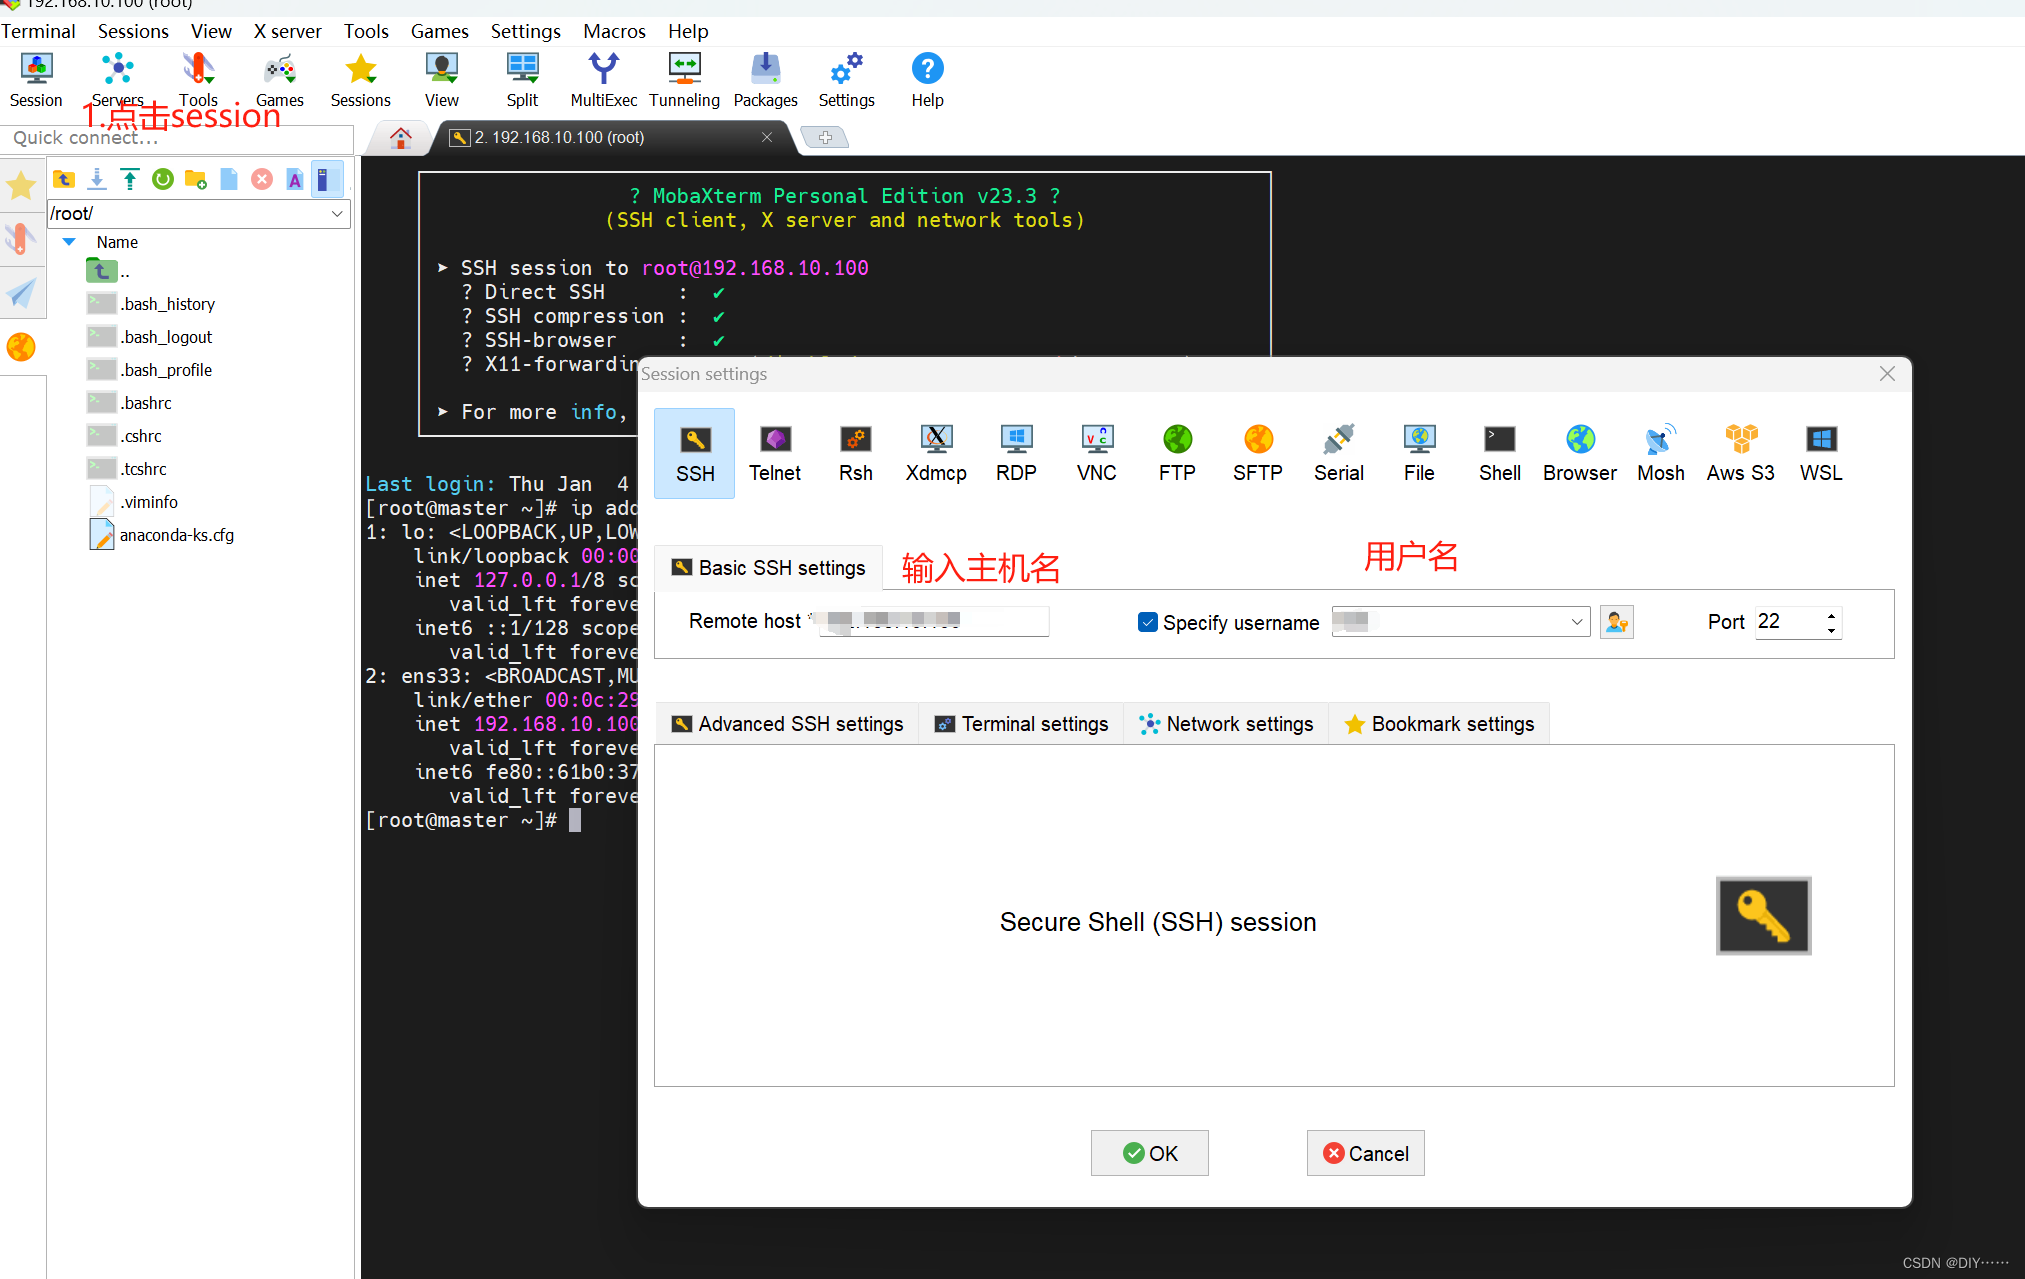Open the /root/ path dropdown
Image resolution: width=2025 pixels, height=1279 pixels.
(337, 214)
